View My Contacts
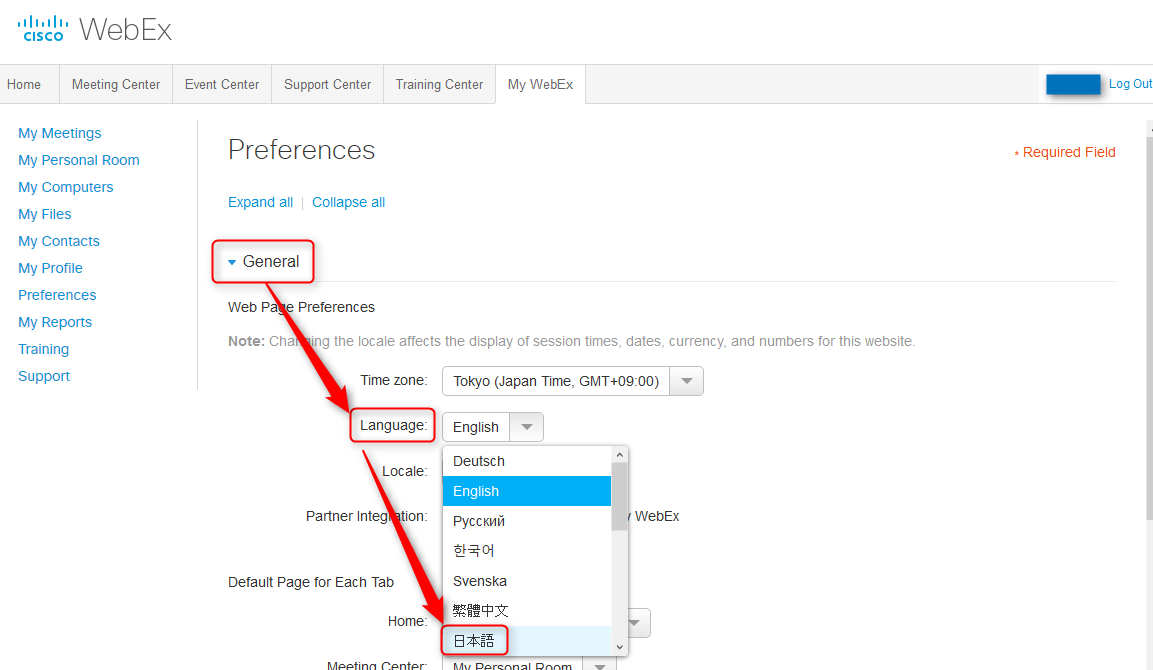The width and height of the screenshot is (1153, 670). 59,241
